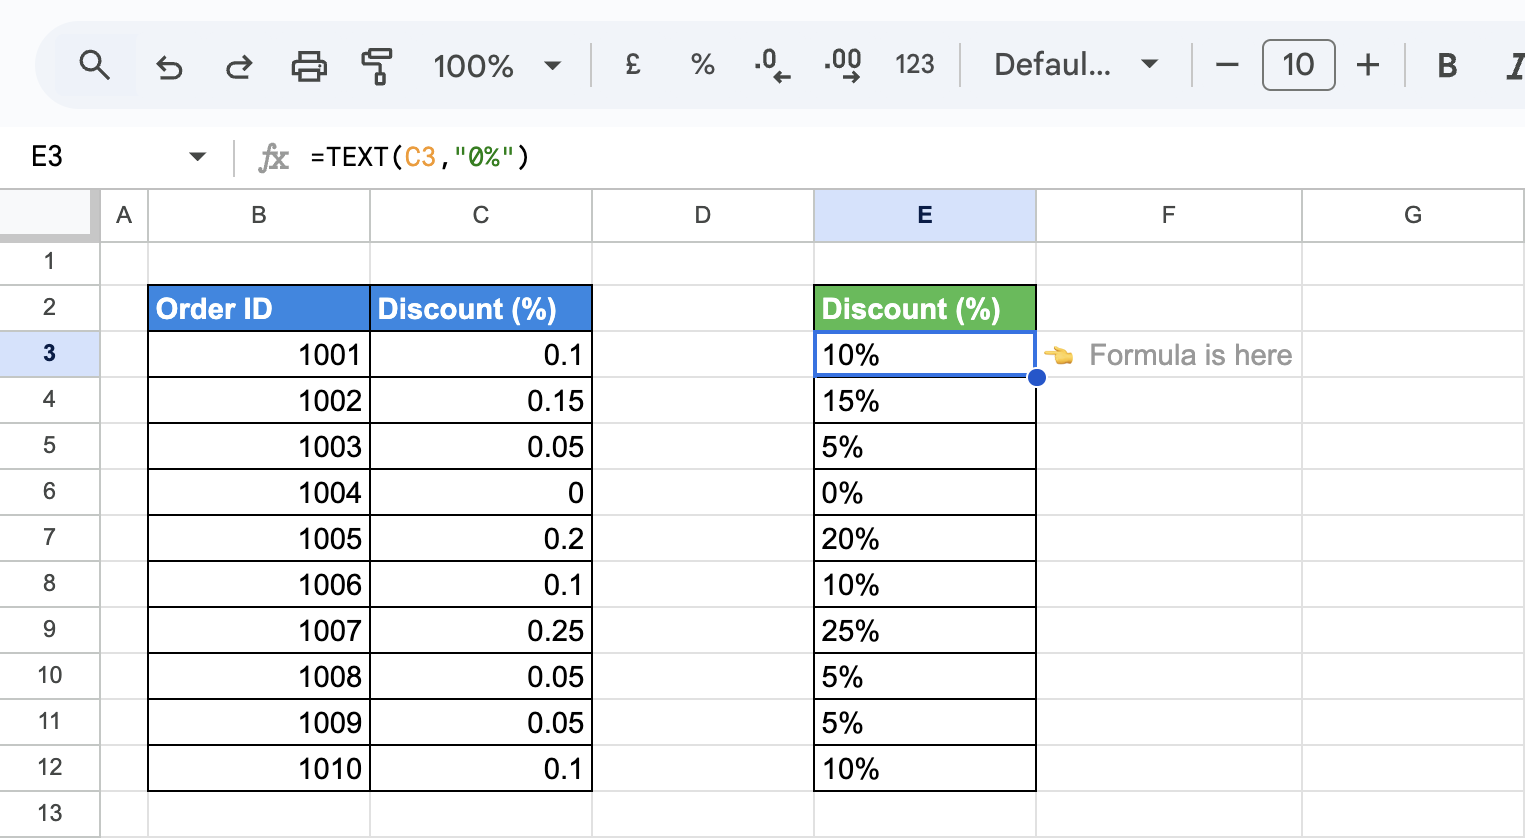
Task: Select row 7 header
Action: [x=49, y=538]
